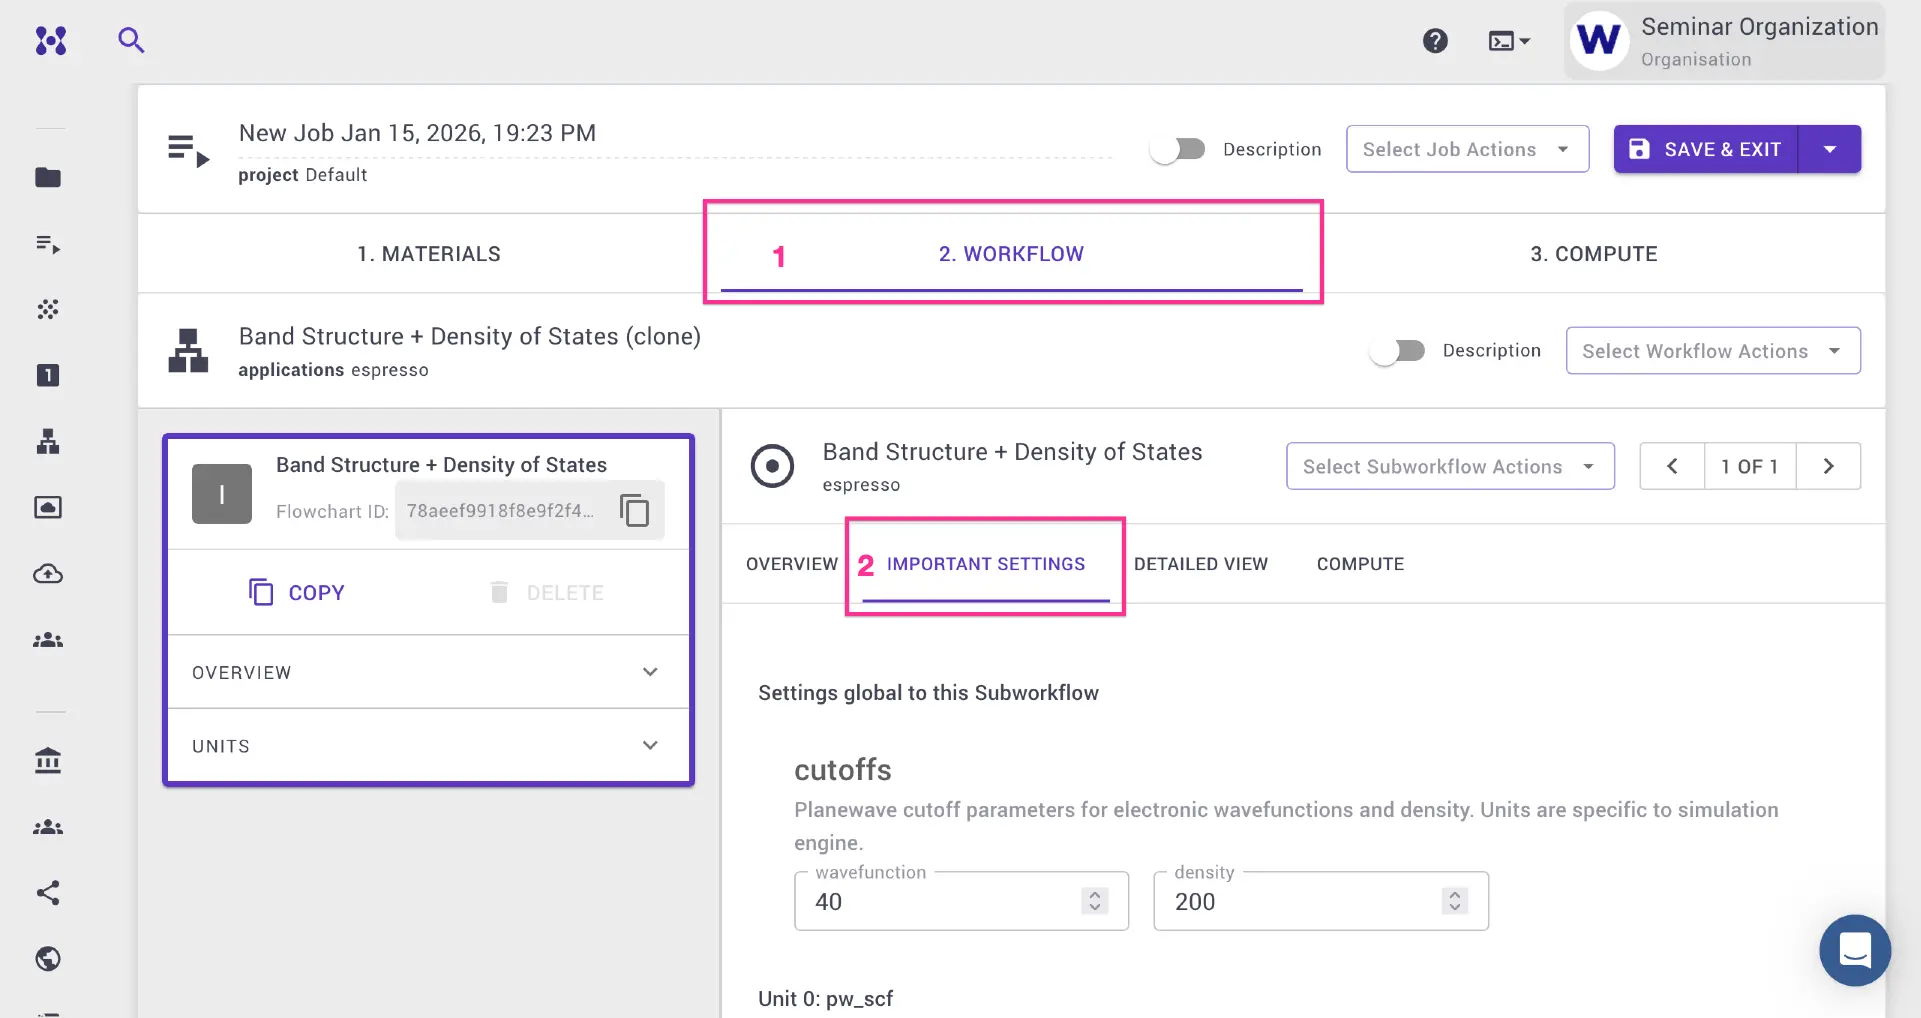1921x1018 pixels.
Task: Open the DETAILED VIEW tab
Action: (x=1201, y=563)
